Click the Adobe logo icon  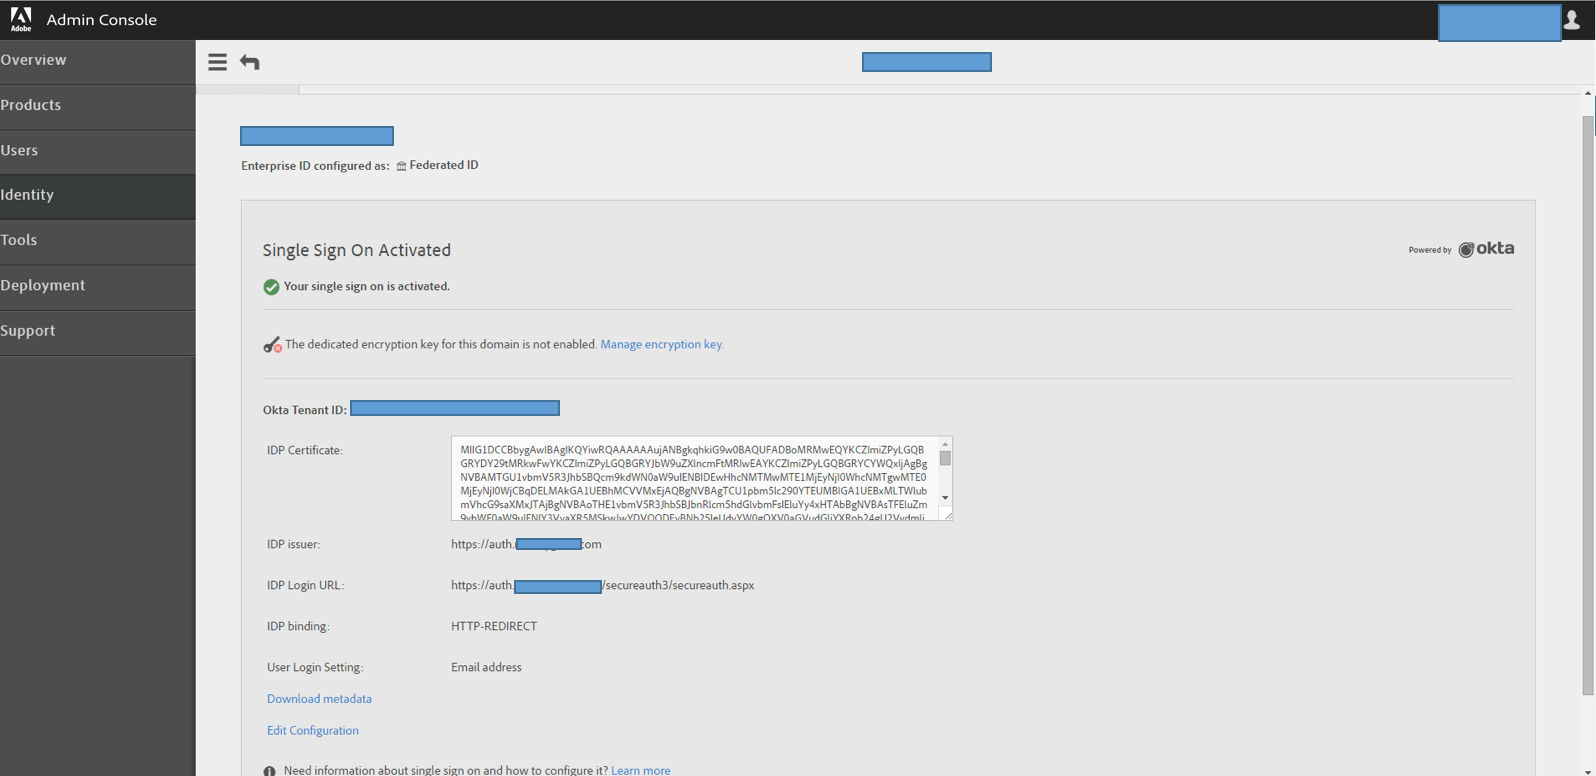tap(21, 19)
